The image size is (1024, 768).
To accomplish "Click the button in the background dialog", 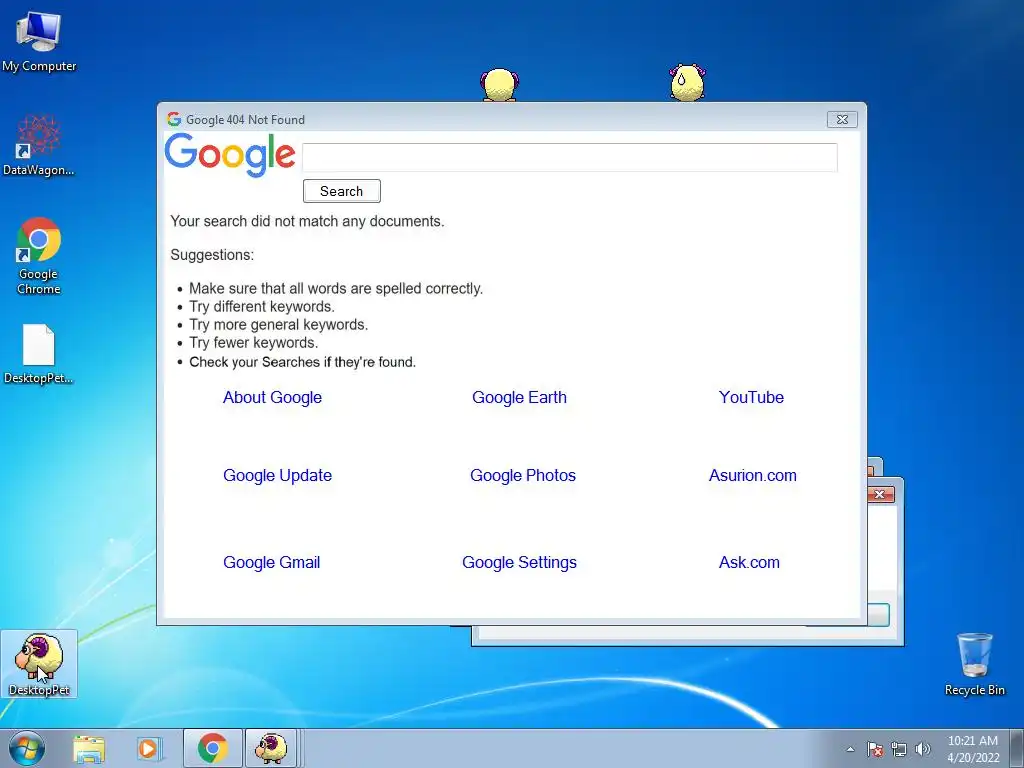I will coord(878,615).
